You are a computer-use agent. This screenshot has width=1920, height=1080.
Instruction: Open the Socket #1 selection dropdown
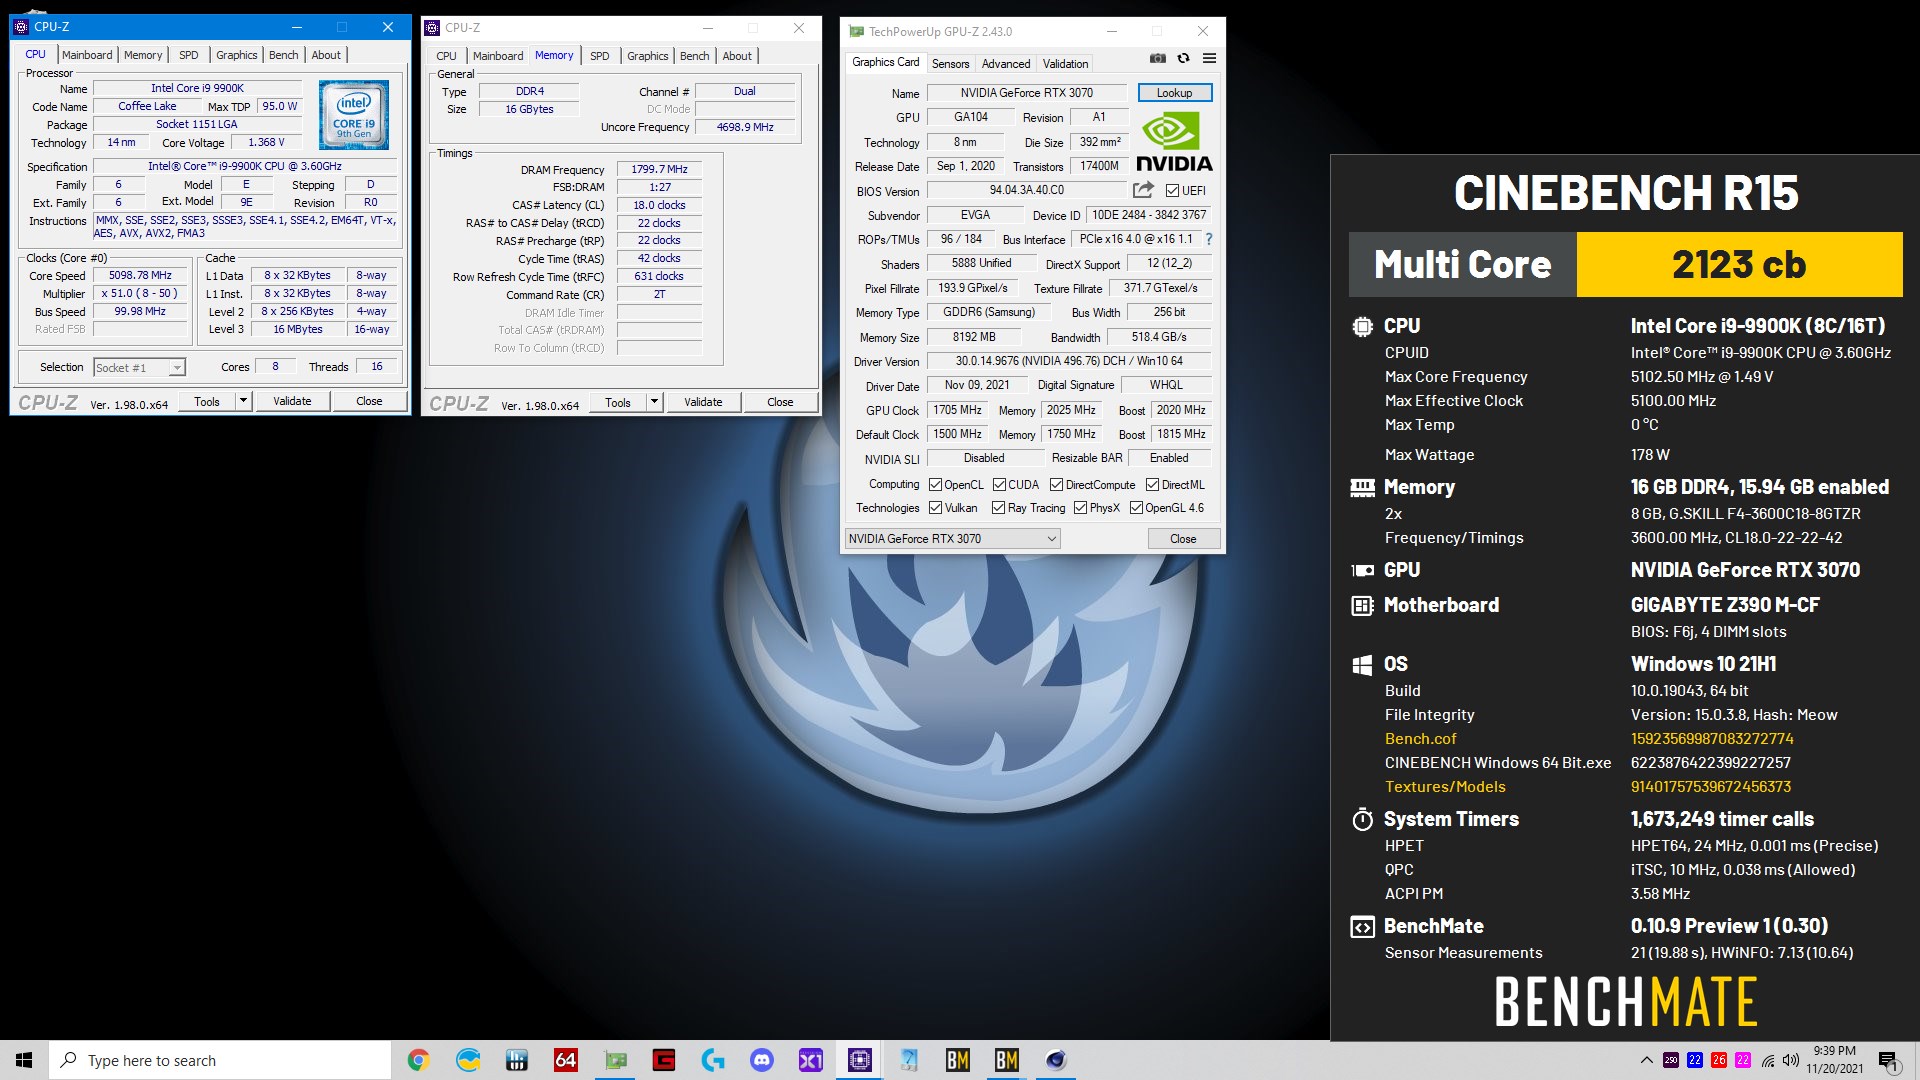139,368
